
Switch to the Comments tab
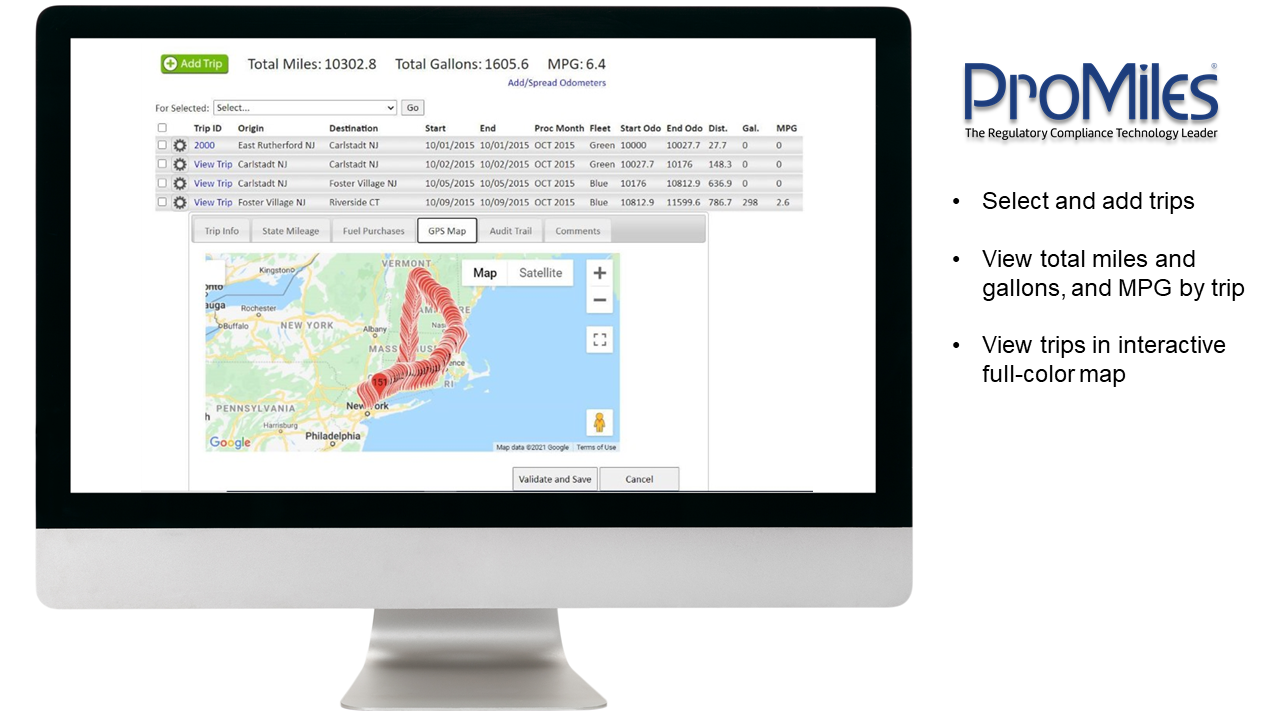[x=578, y=231]
